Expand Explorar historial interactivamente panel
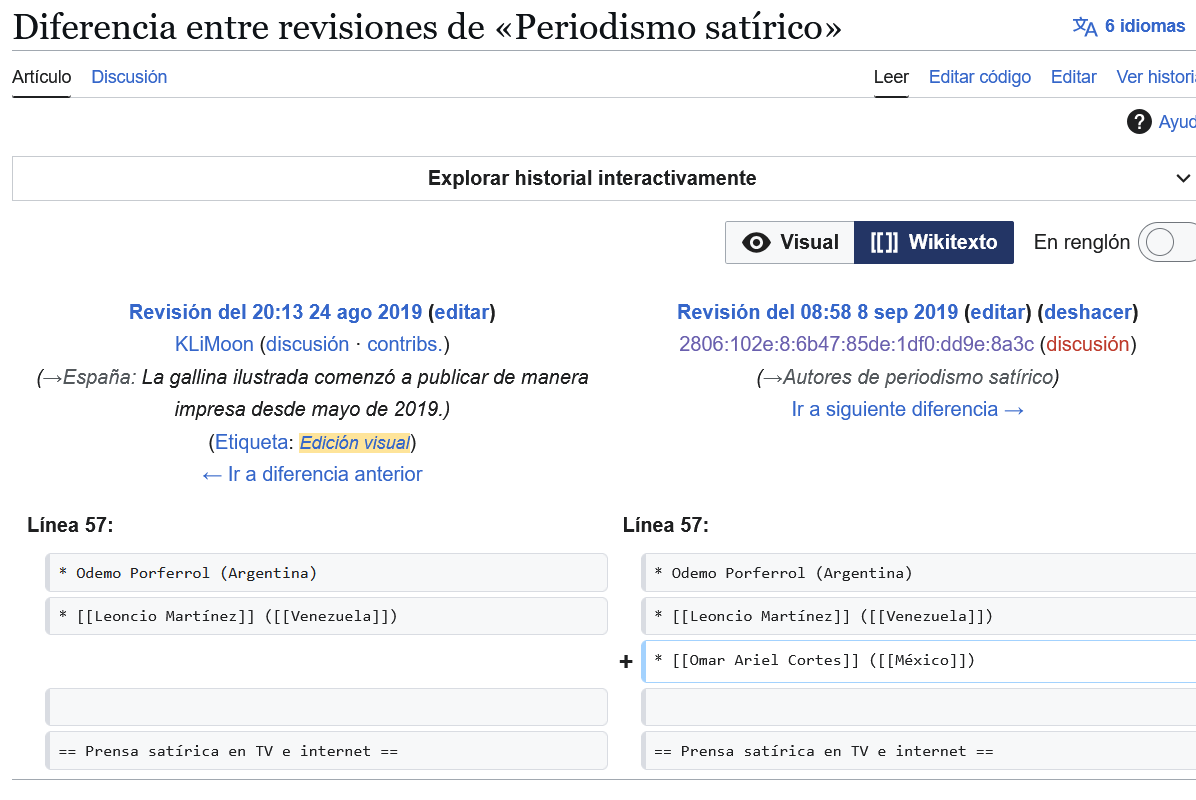Viewport: 1196px width, 800px height. click(x=603, y=178)
